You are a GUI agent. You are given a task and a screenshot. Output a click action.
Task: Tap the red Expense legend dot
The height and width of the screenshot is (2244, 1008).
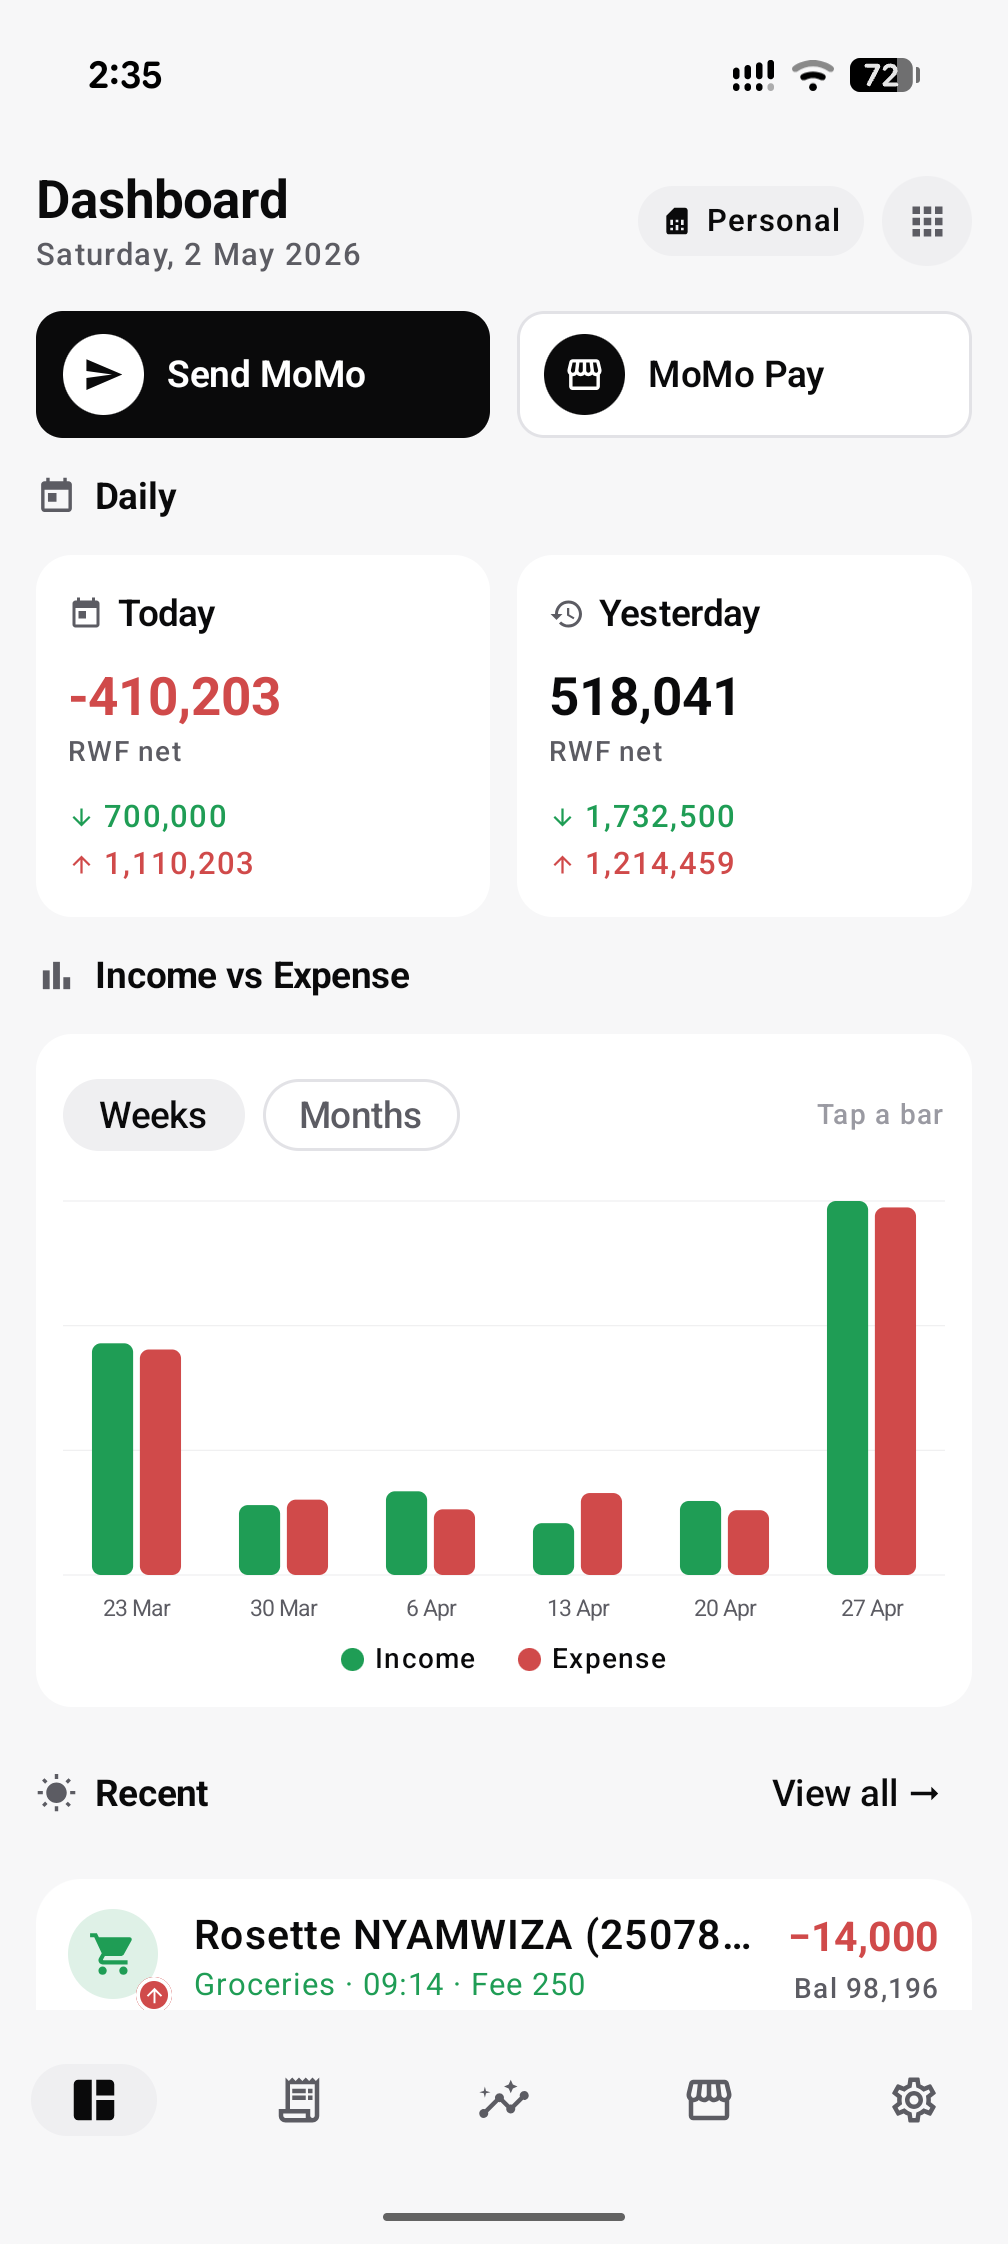[x=529, y=1659]
